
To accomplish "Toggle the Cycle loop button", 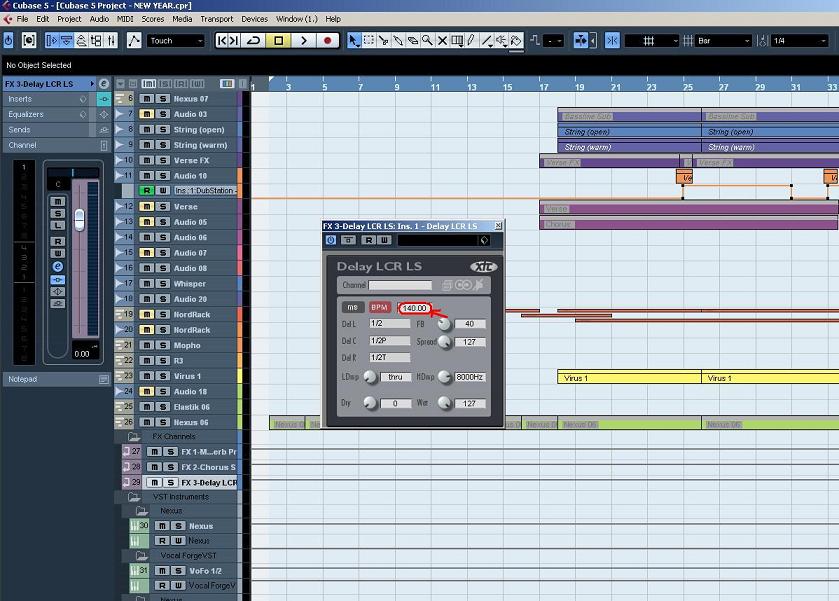I will point(254,41).
